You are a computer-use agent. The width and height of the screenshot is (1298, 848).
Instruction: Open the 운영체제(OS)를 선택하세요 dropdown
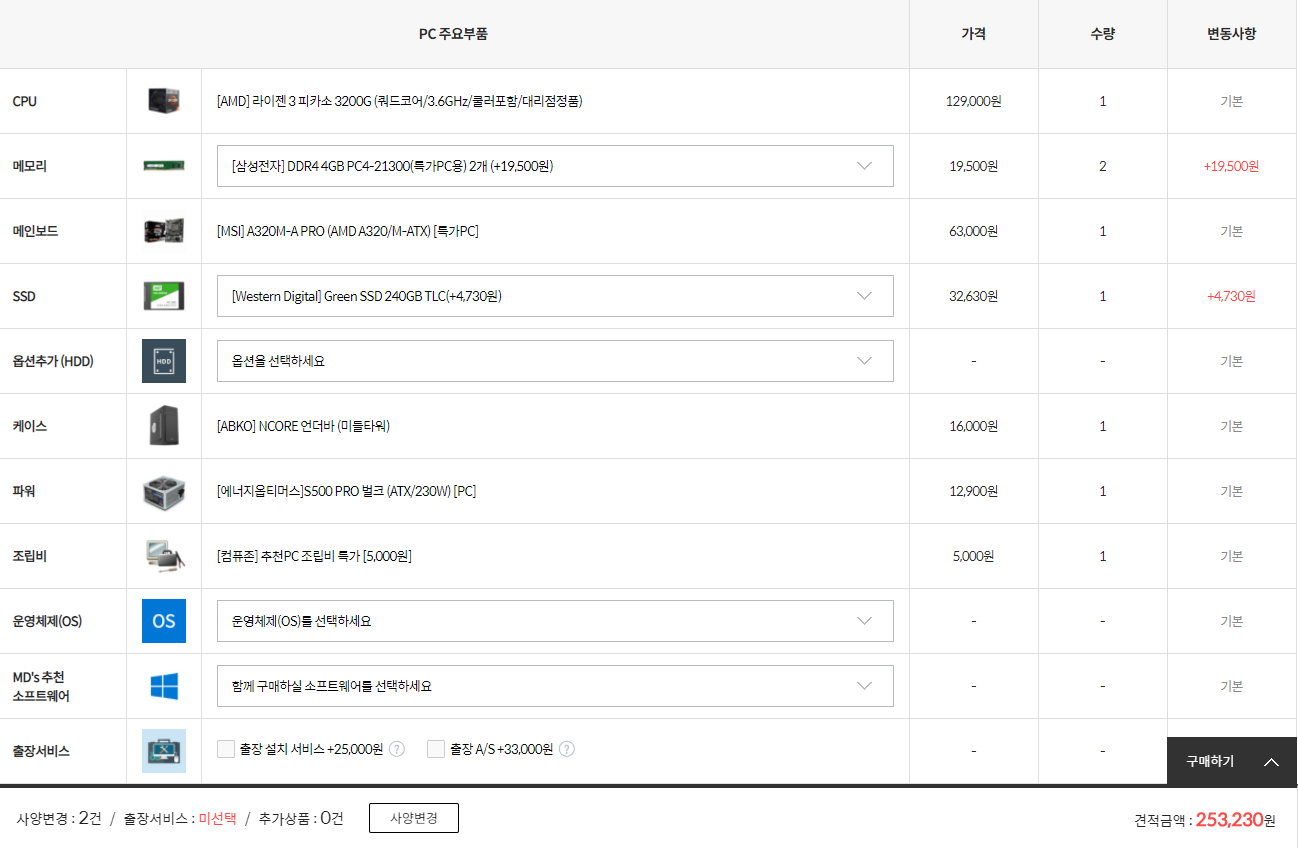coord(555,621)
